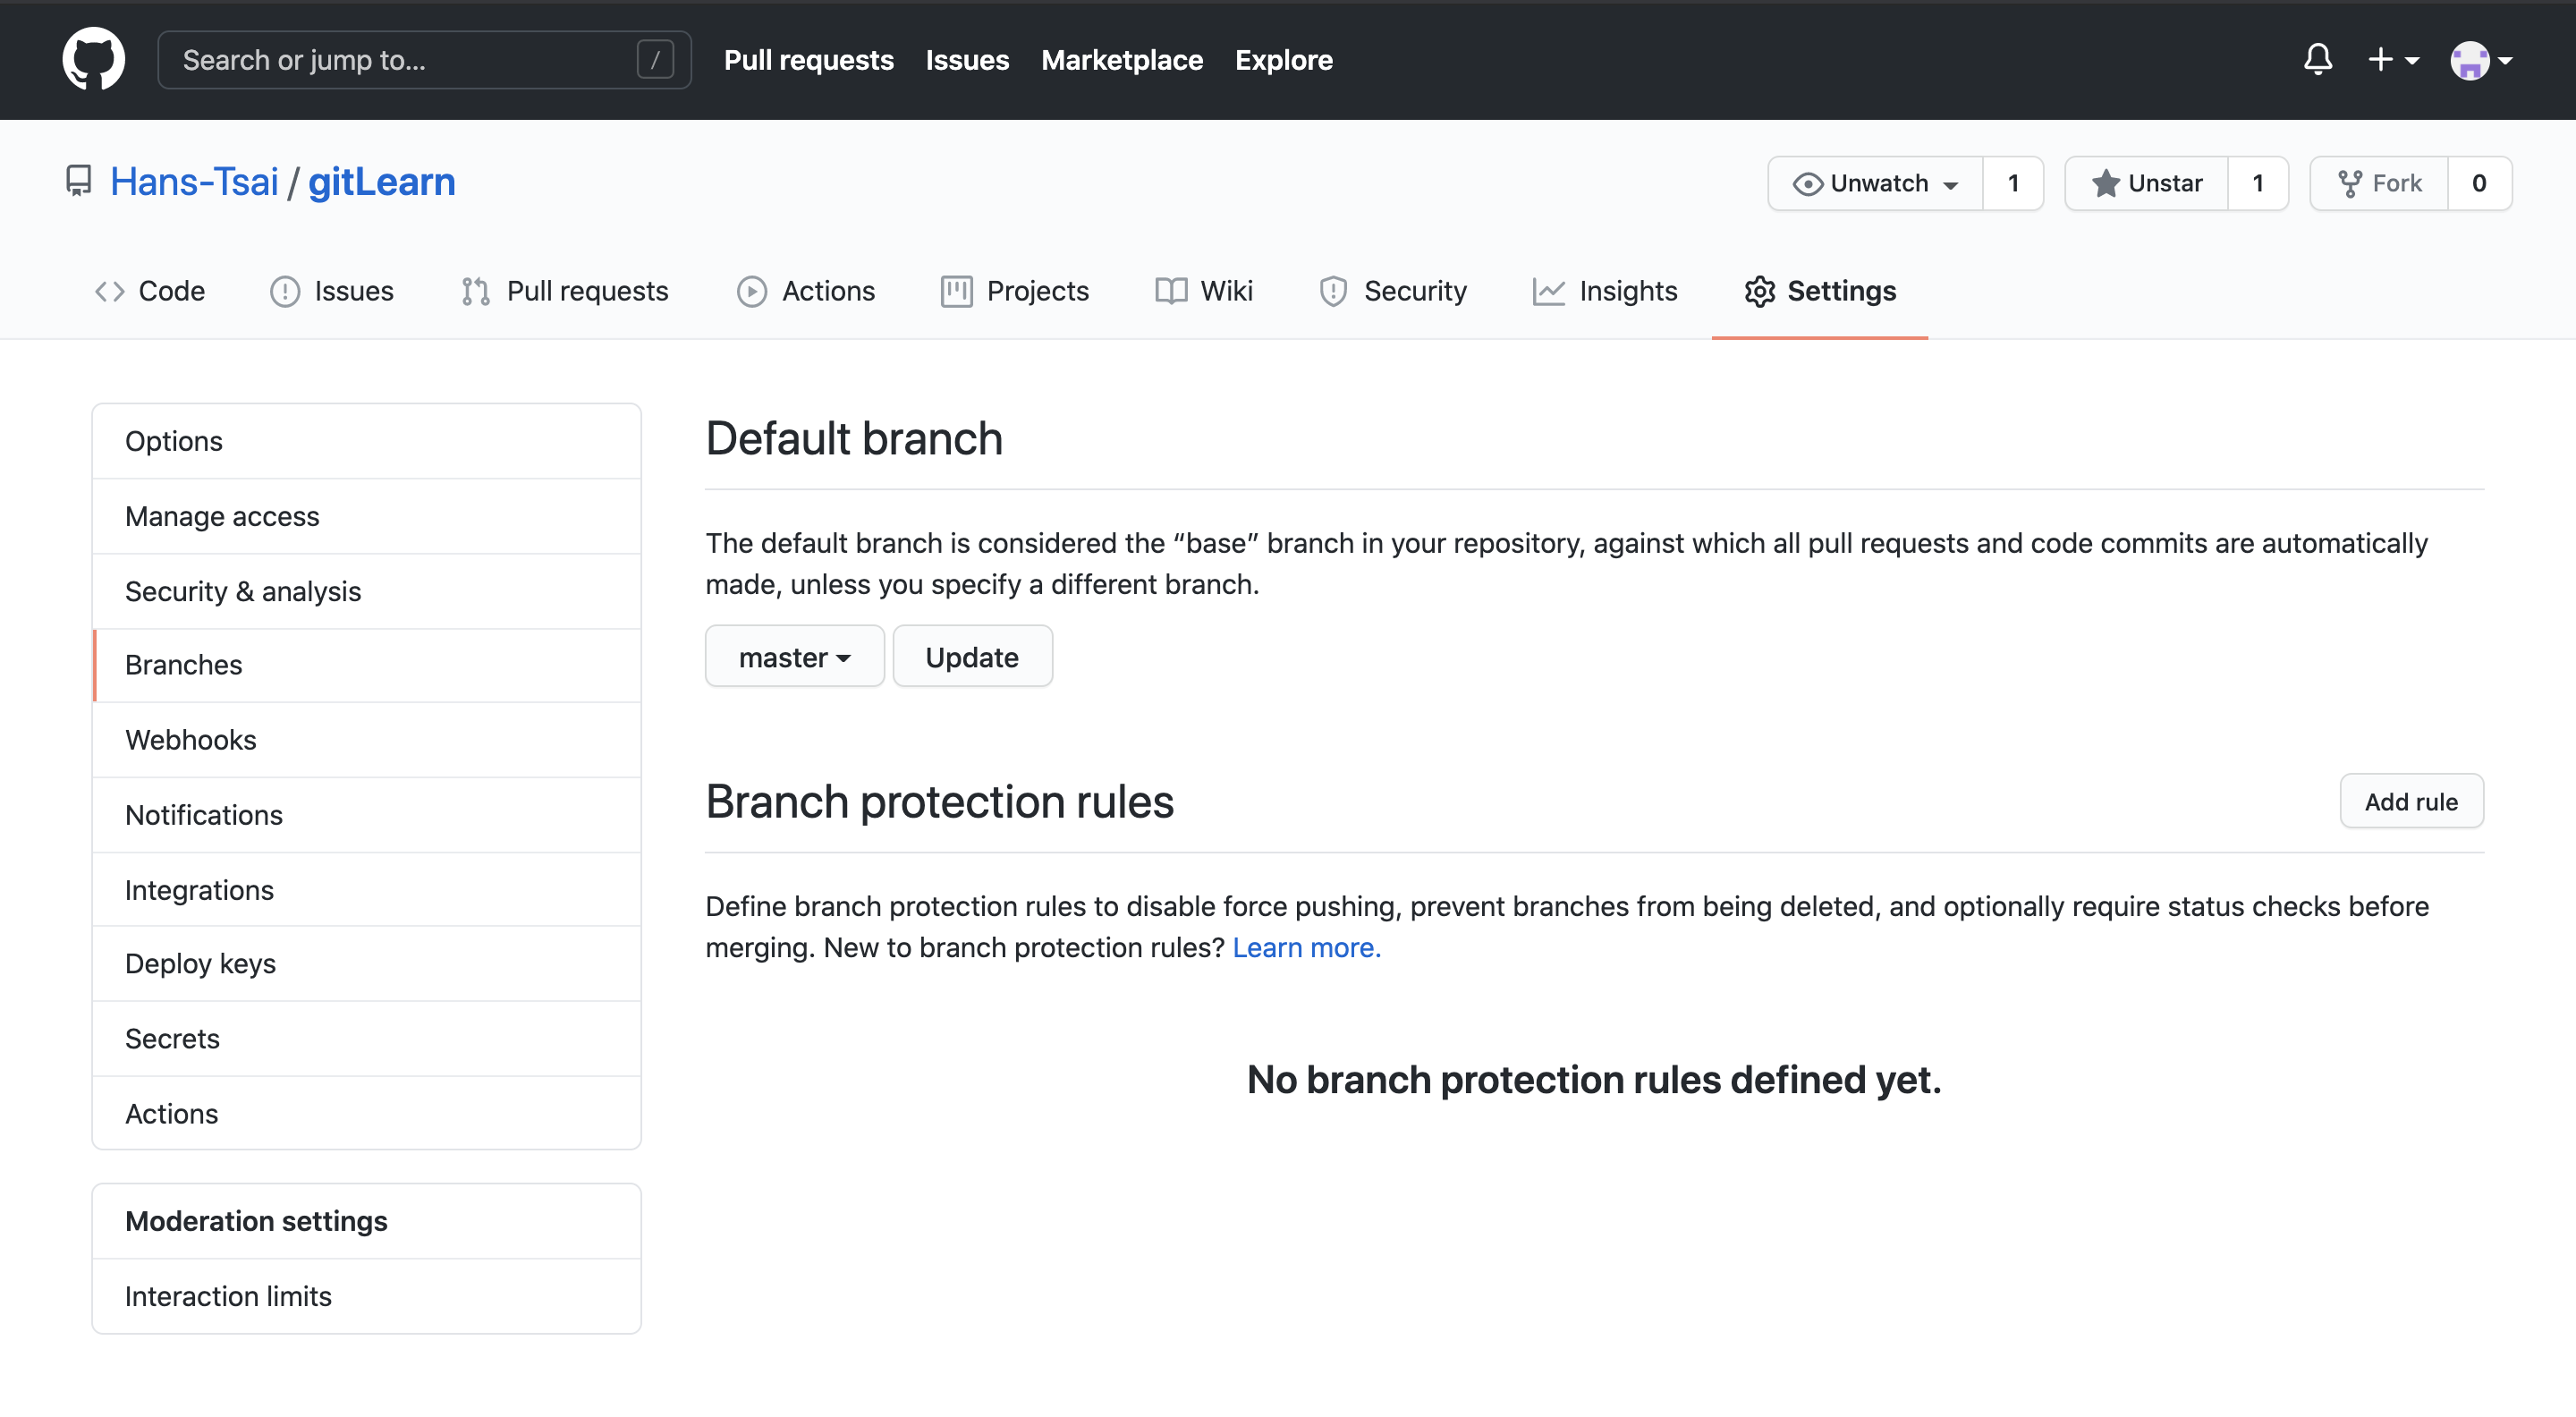Click the Security shield icon
Viewport: 2576px width, 1417px height.
[x=1332, y=291]
